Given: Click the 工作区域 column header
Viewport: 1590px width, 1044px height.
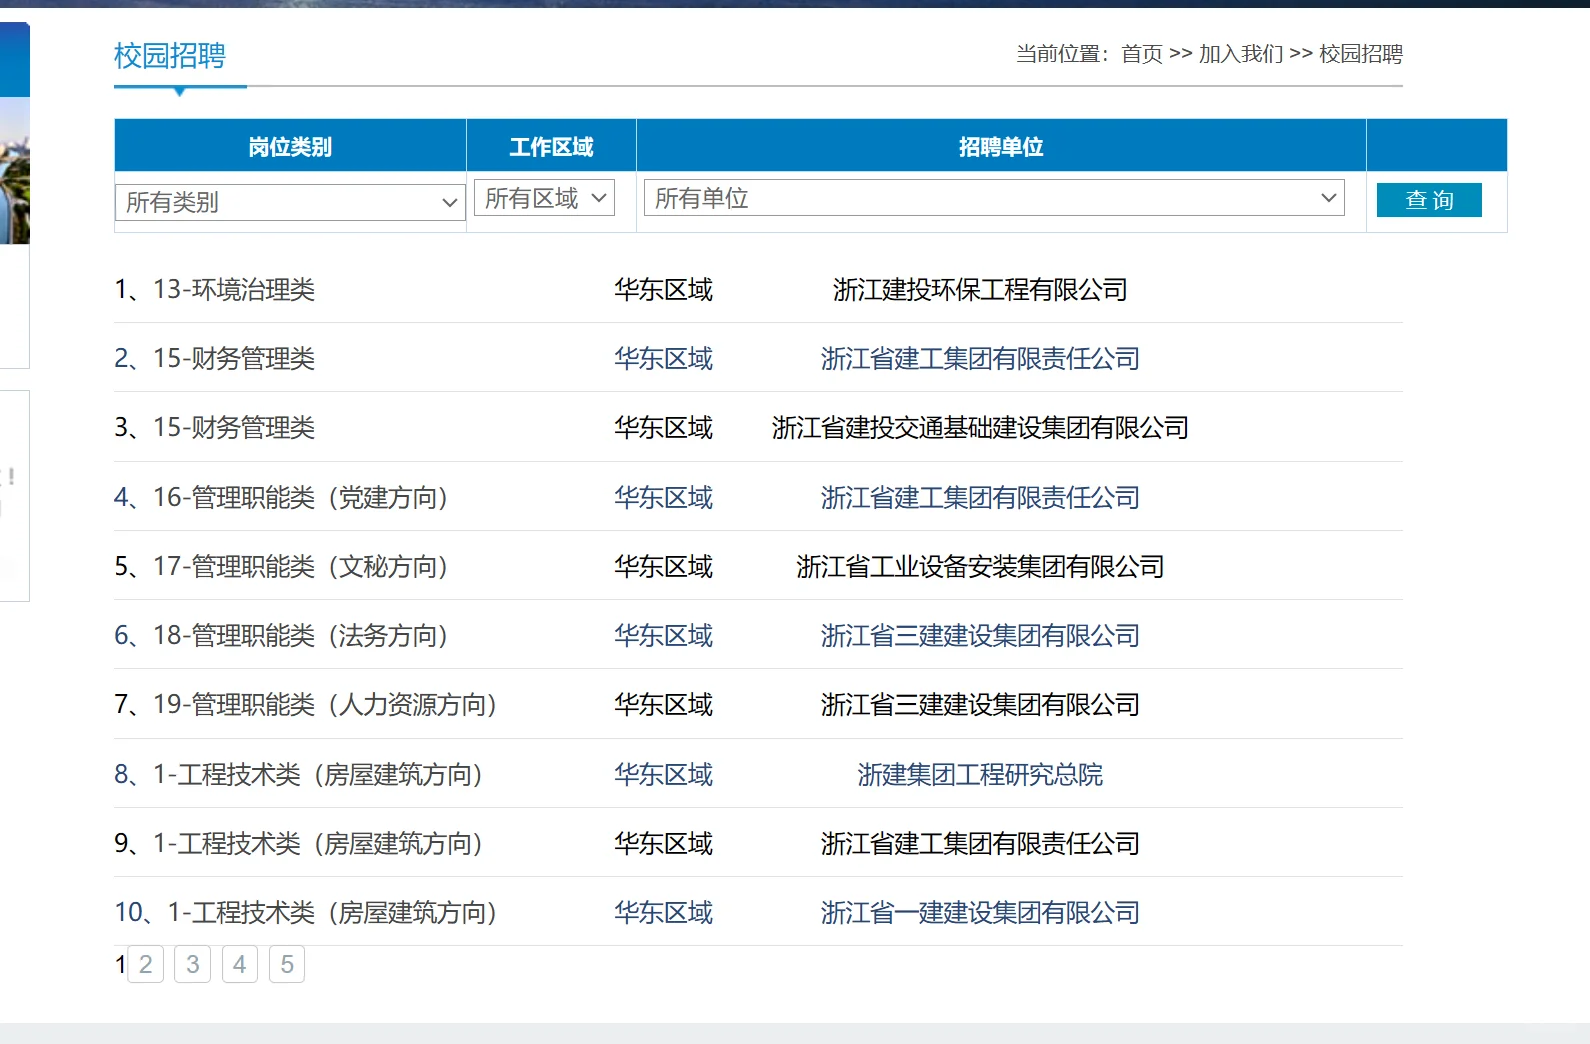Looking at the screenshot, I should point(551,147).
